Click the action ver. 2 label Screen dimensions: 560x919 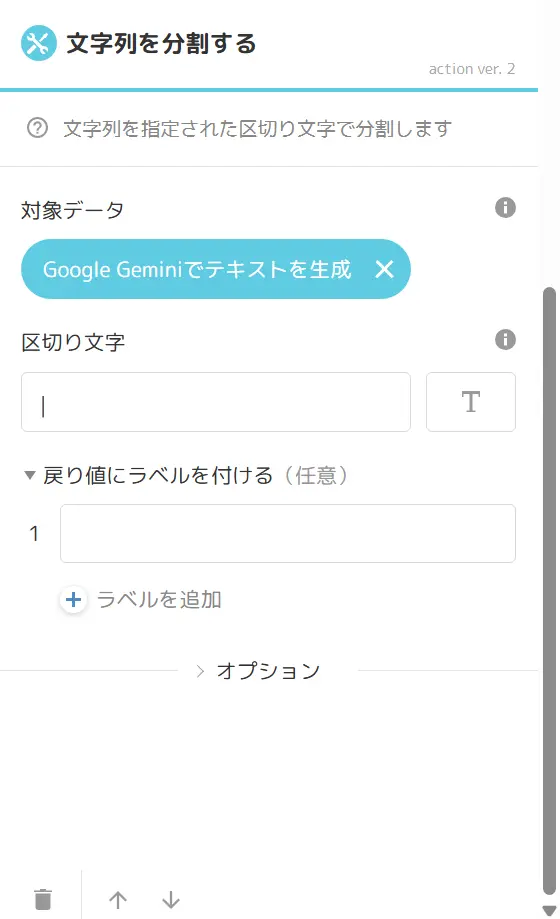tap(472, 69)
